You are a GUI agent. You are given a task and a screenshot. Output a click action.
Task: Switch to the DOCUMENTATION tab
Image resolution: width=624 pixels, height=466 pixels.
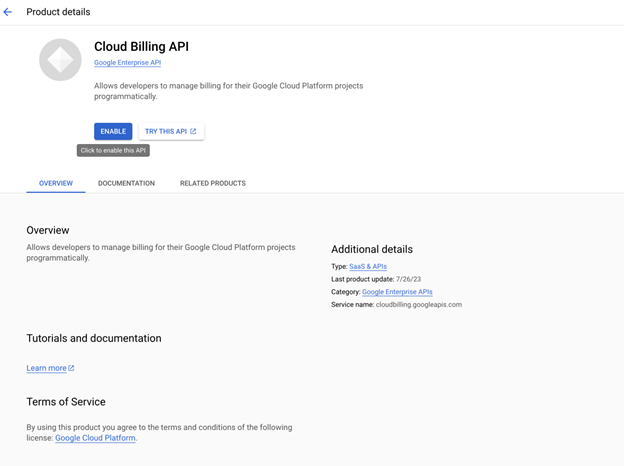(126, 183)
